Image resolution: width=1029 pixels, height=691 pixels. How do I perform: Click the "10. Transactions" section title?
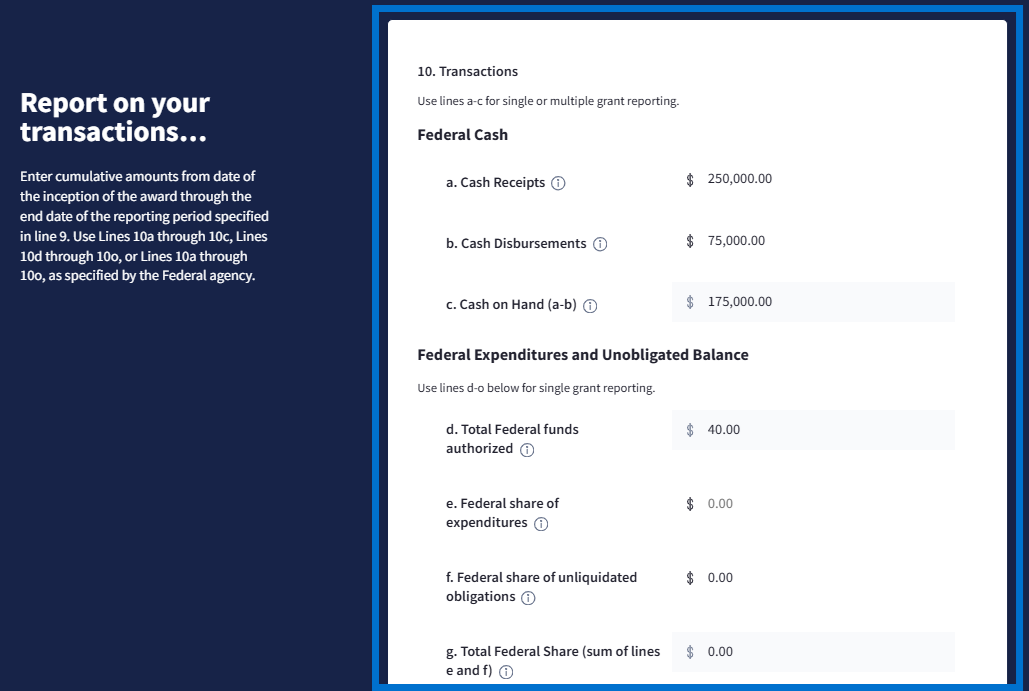pyautogui.click(x=467, y=72)
